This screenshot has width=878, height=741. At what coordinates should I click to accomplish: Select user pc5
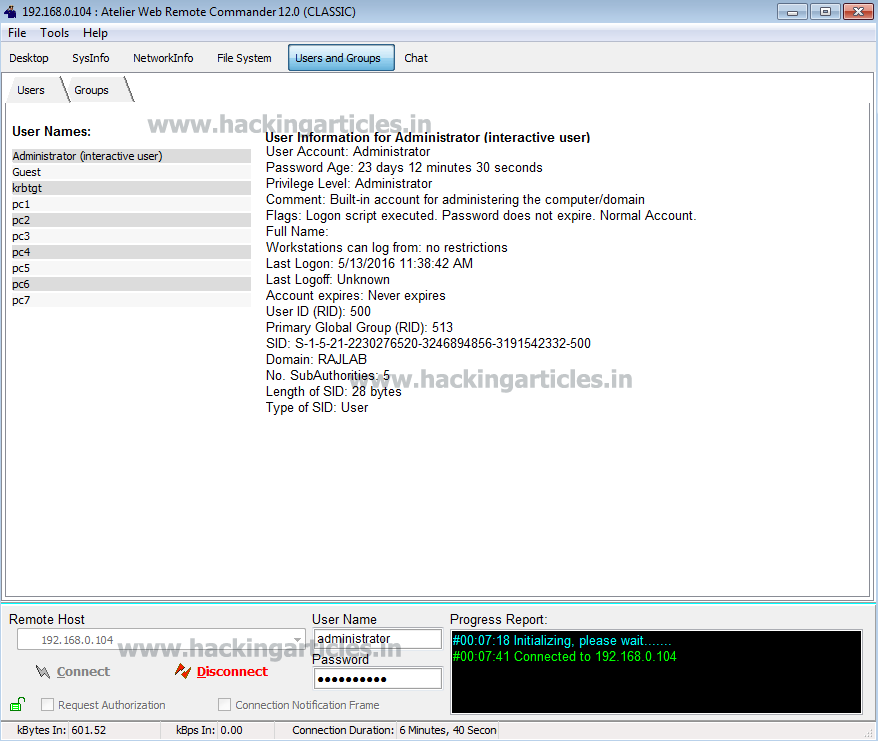(131, 268)
